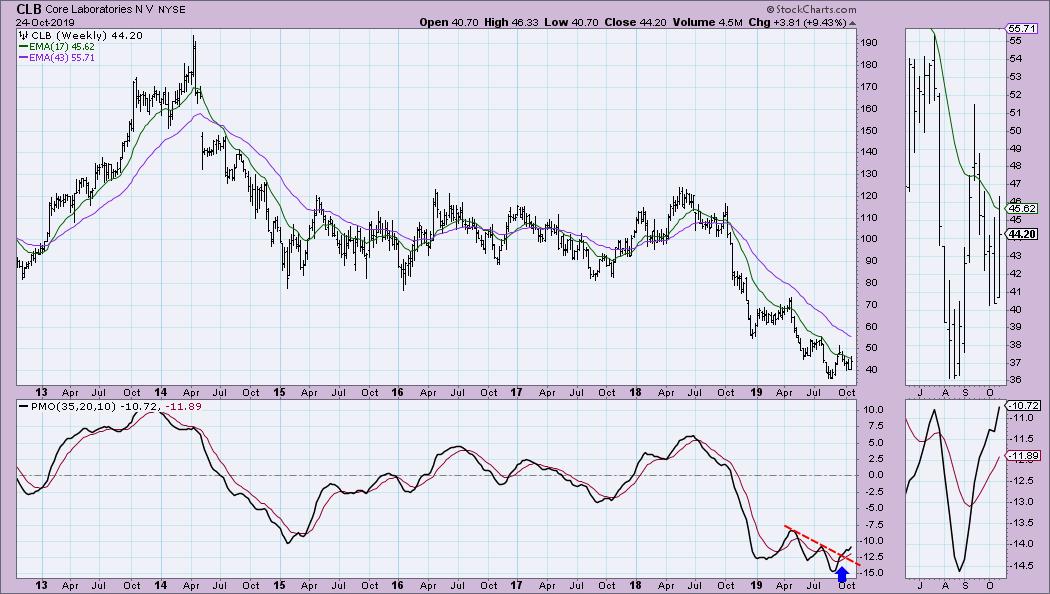Image resolution: width=1050 pixels, height=594 pixels.
Task: Click the 10.0 label on the PMO axis
Action: click(875, 410)
